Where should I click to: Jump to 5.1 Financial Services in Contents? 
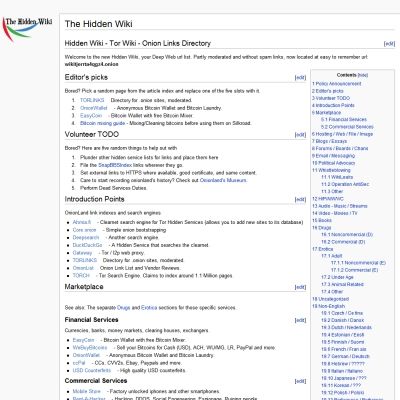point(344,120)
